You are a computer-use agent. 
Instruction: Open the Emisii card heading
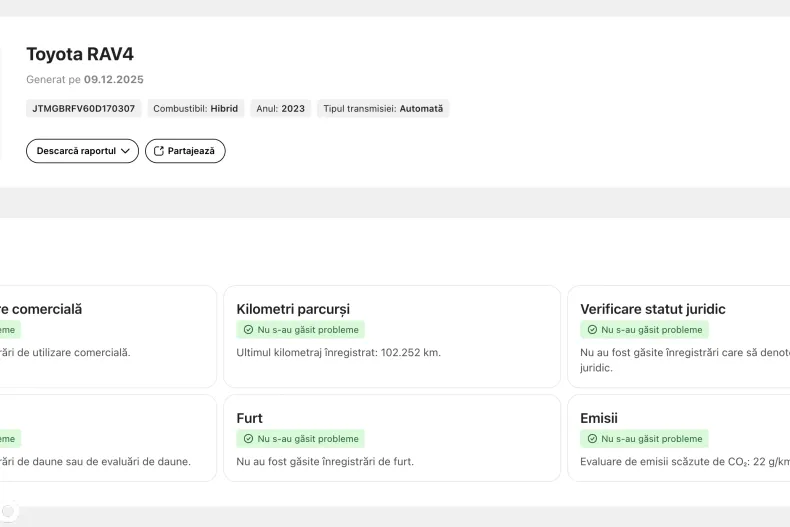pos(599,418)
